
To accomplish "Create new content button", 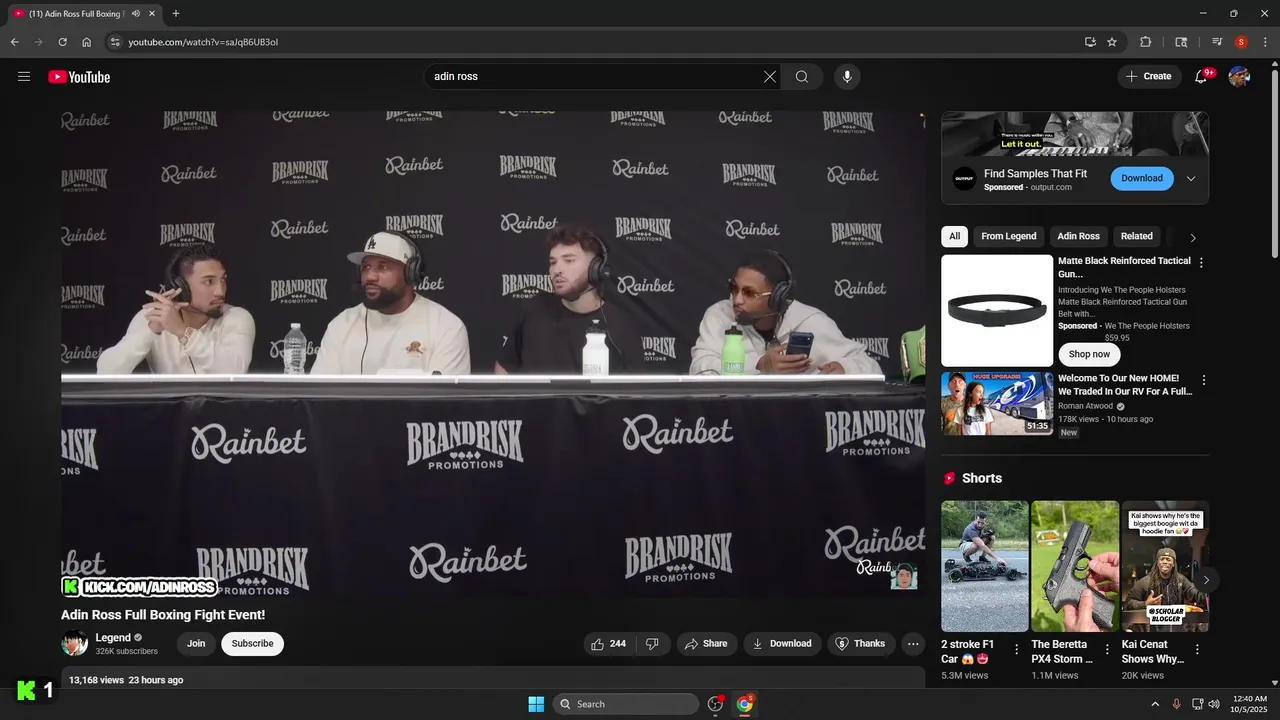I will 1149,77.
